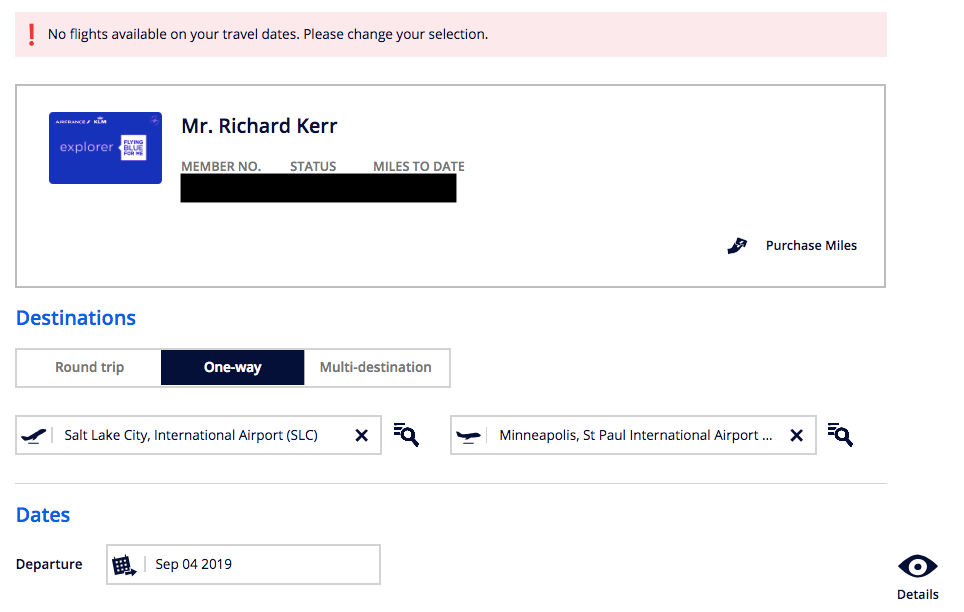Select the Round trip option
The height and width of the screenshot is (612, 964).
(x=89, y=368)
